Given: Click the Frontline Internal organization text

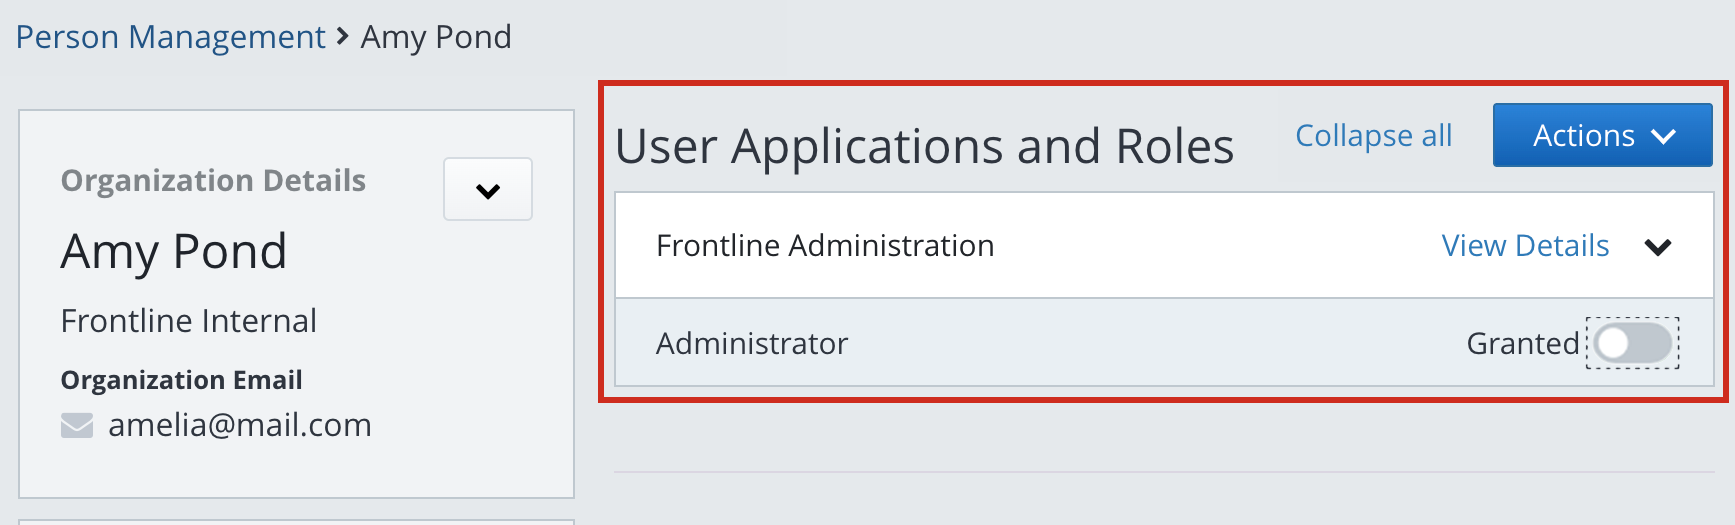Looking at the screenshot, I should click(188, 321).
